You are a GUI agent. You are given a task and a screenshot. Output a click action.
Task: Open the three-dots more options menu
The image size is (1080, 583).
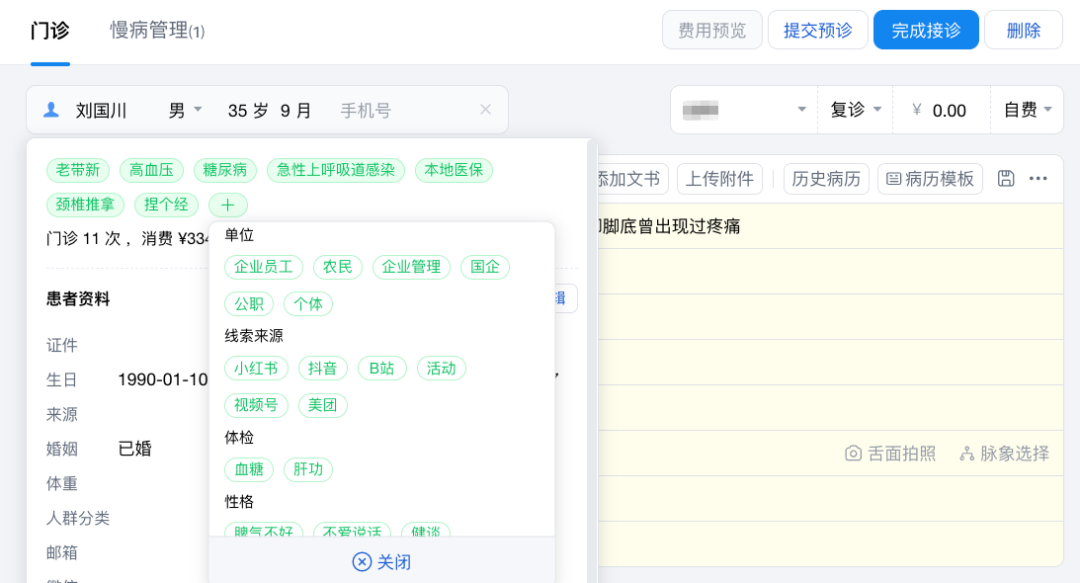click(x=1038, y=179)
